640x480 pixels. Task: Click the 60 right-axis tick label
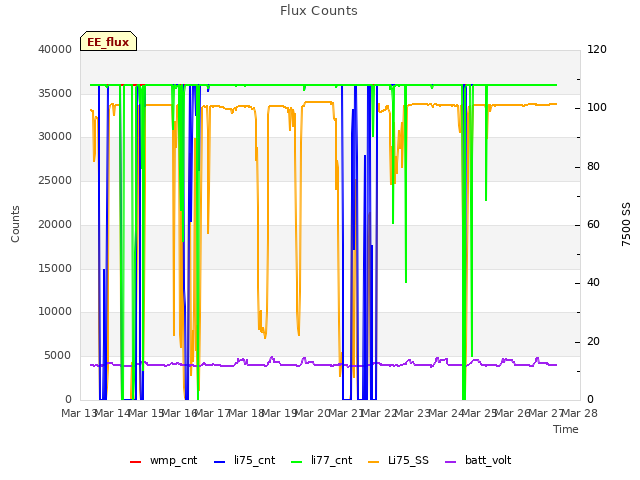593,224
